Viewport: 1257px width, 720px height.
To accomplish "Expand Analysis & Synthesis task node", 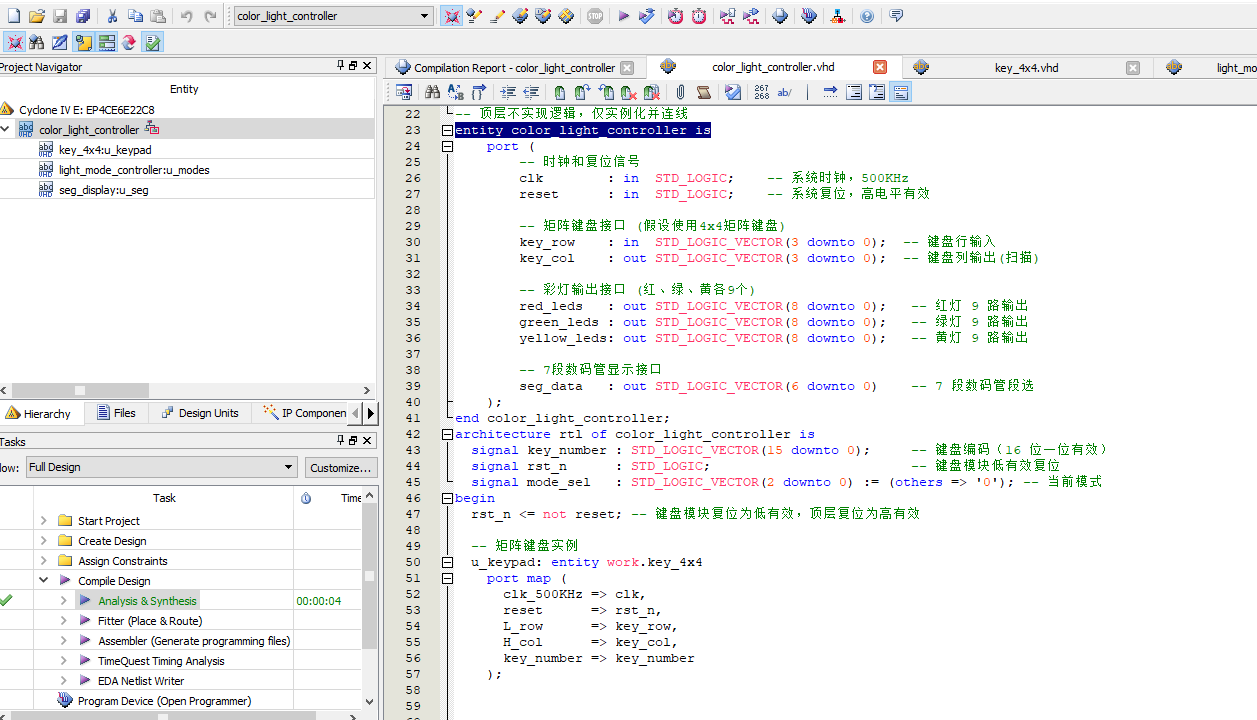I will click(63, 601).
